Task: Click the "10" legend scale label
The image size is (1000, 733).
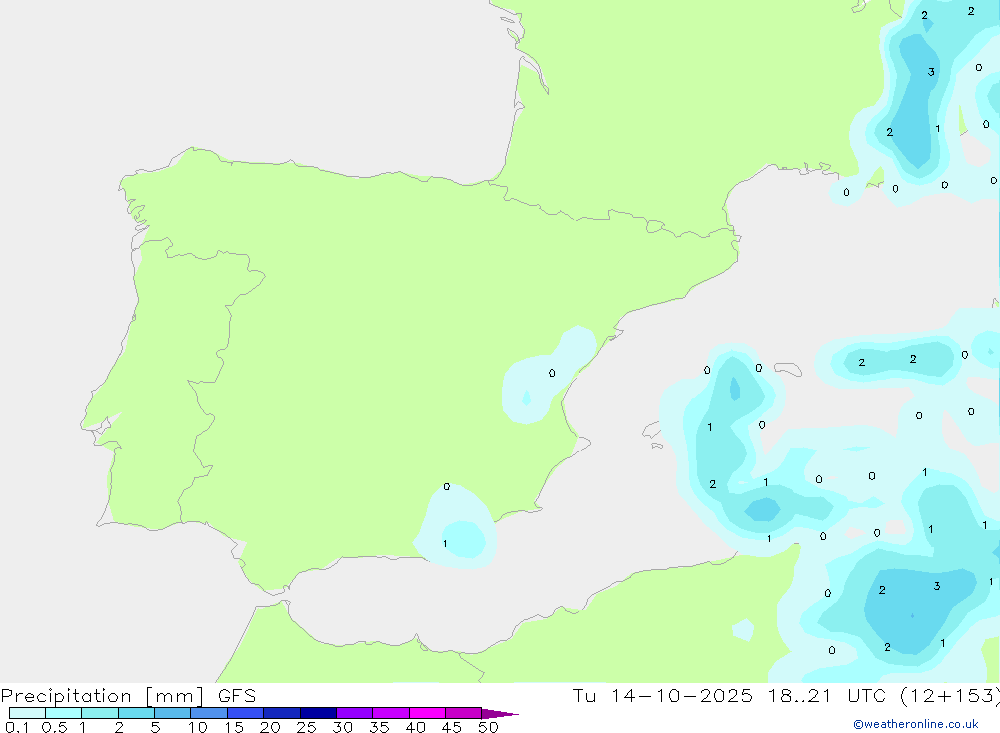Action: point(197,727)
